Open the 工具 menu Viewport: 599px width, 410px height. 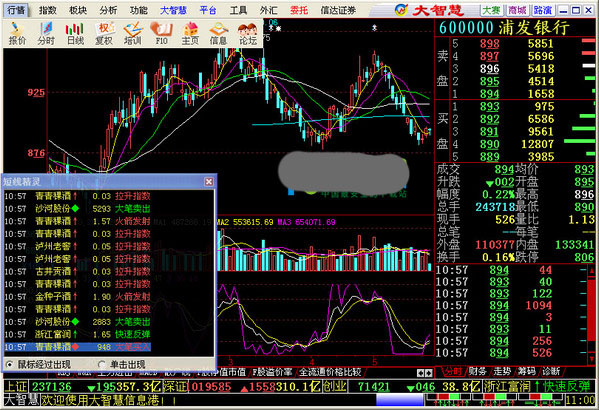tap(238, 10)
